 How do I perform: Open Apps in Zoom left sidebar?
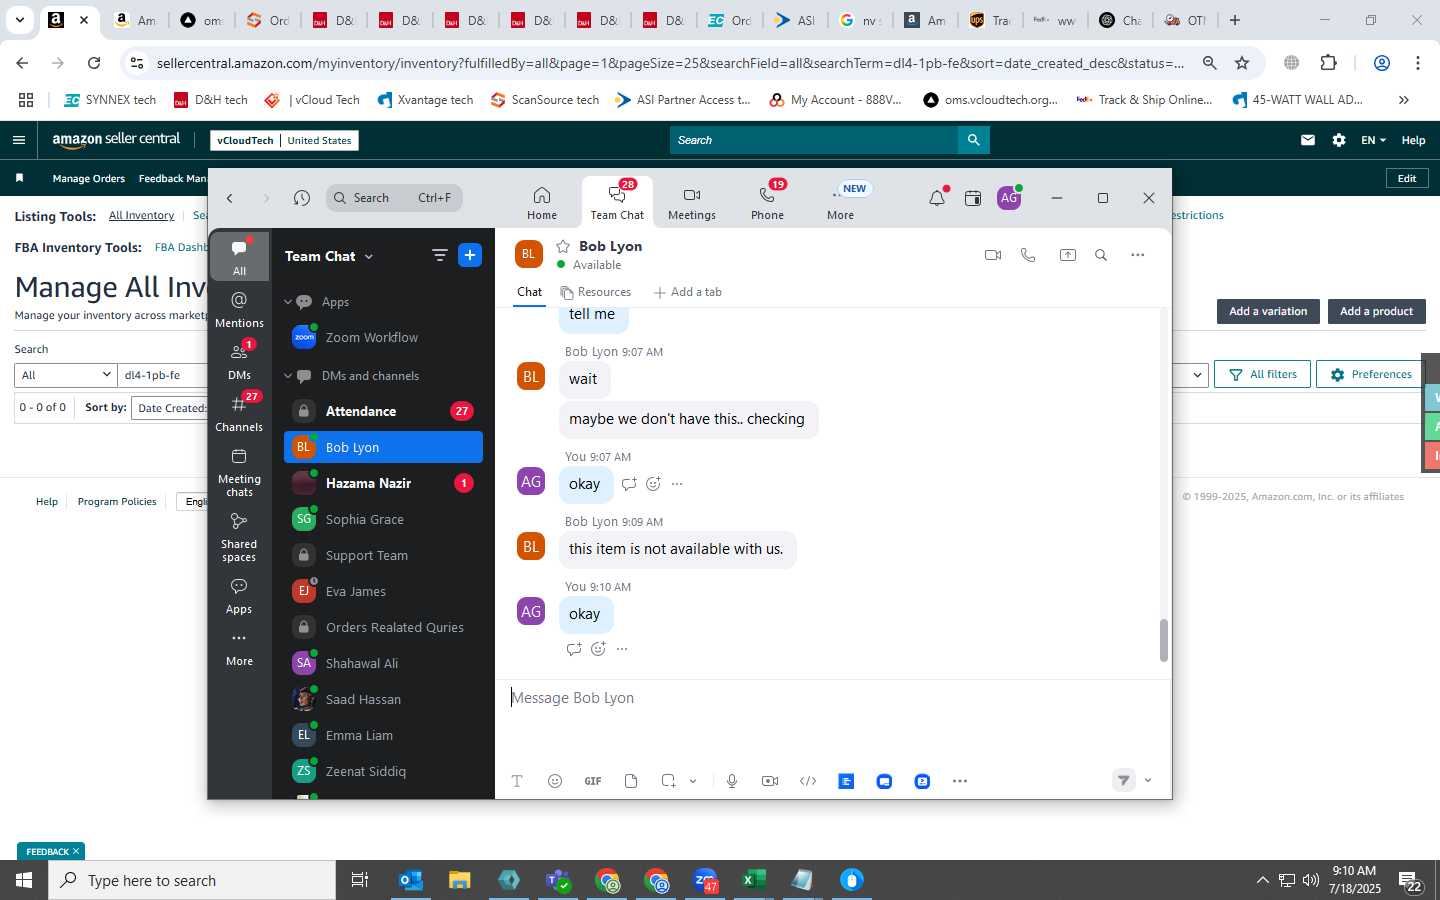click(239, 596)
